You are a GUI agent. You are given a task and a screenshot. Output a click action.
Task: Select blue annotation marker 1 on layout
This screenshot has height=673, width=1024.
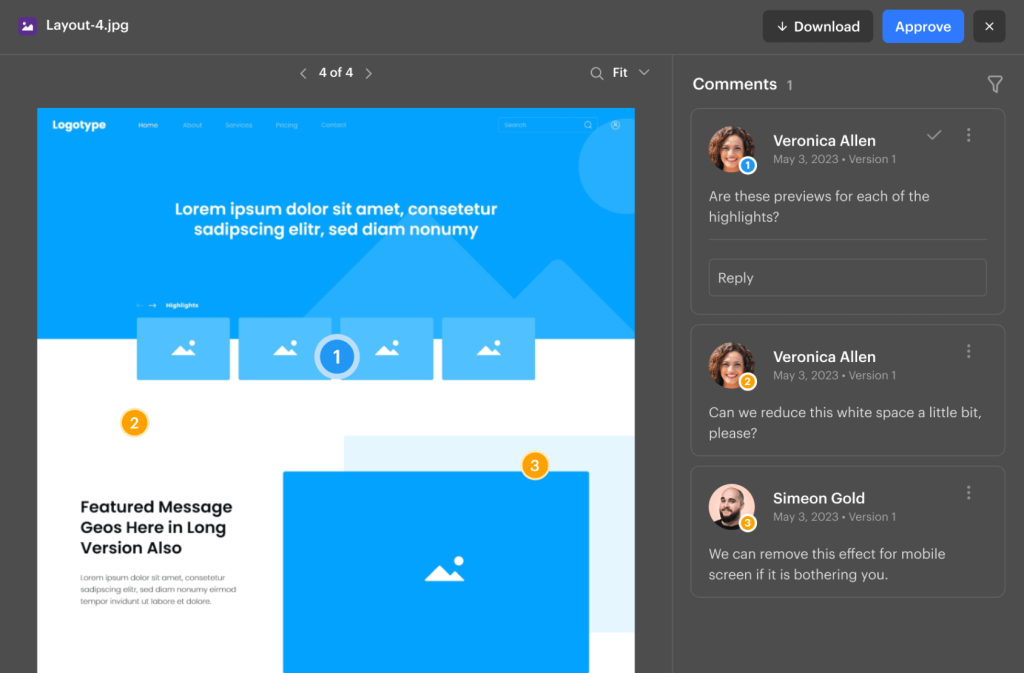click(x=337, y=357)
